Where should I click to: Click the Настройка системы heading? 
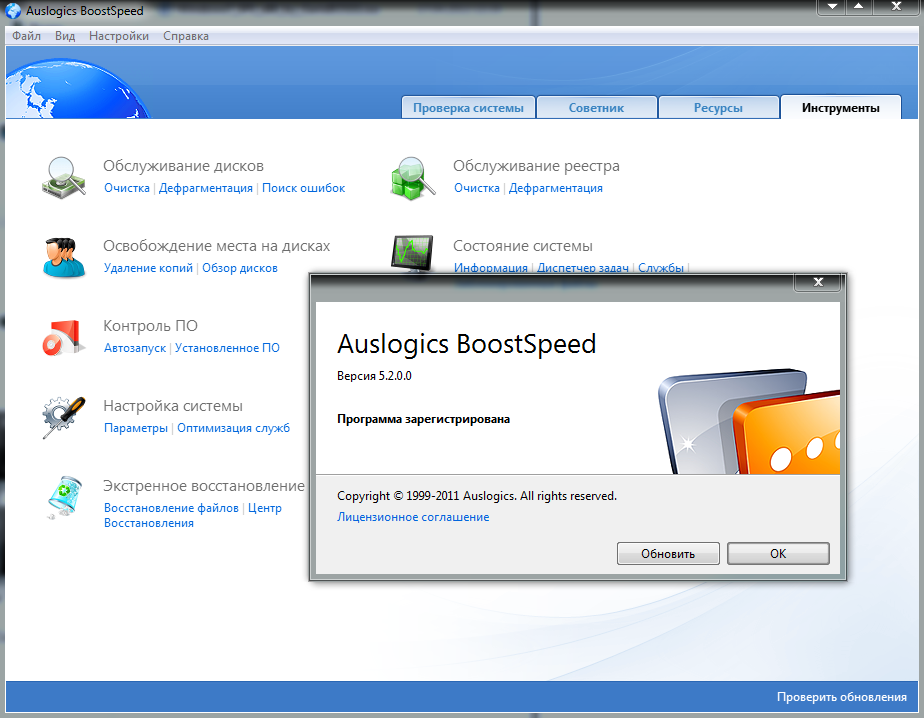pos(173,406)
